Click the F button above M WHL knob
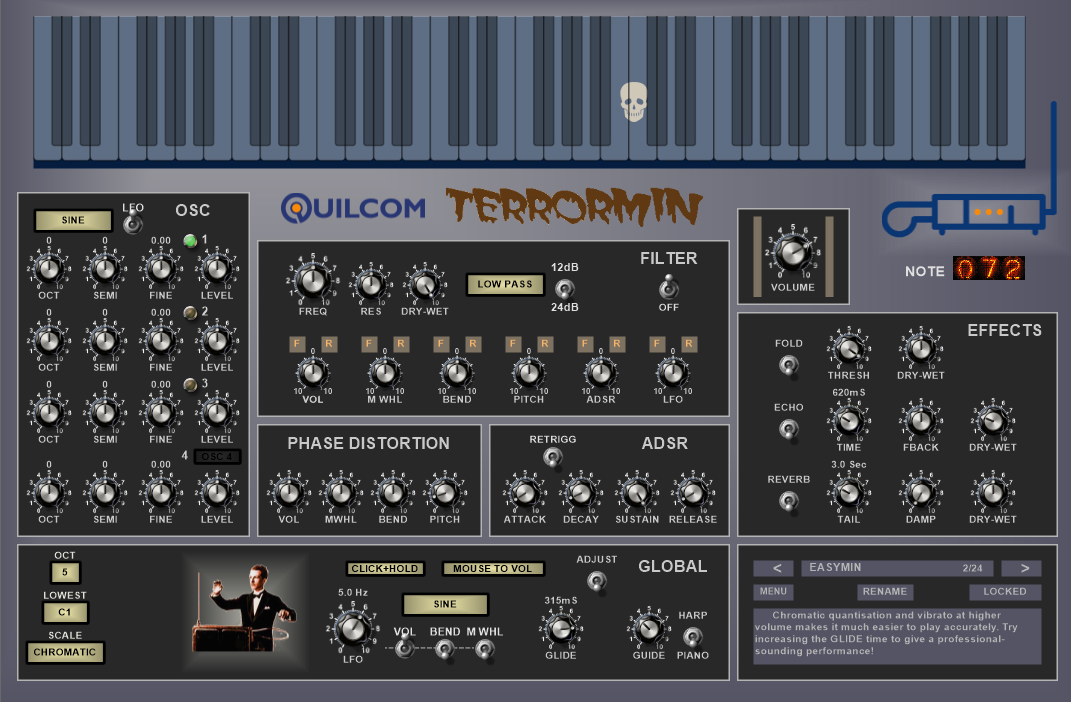 point(369,343)
